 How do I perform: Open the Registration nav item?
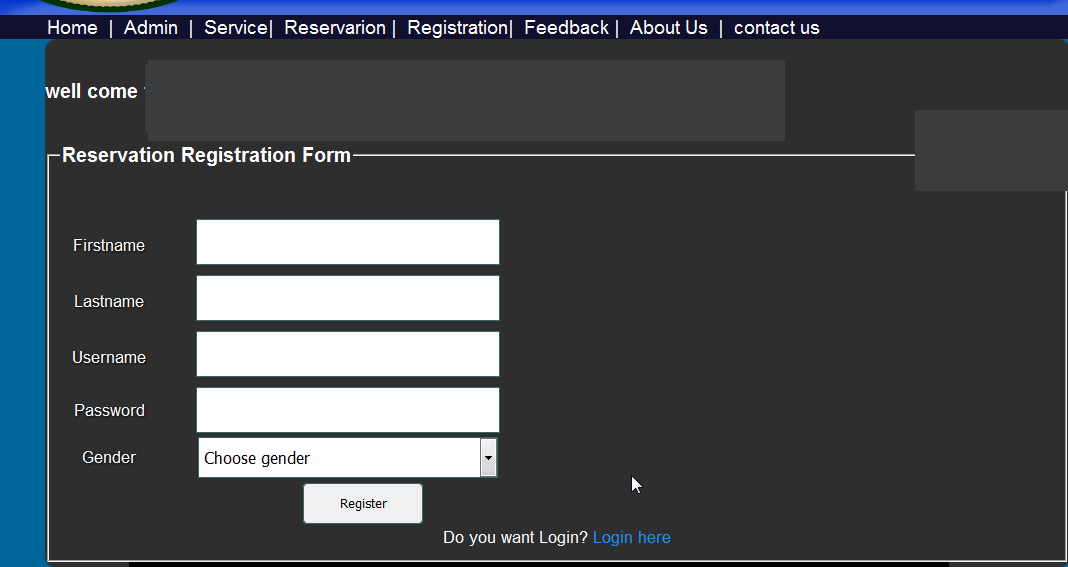[x=457, y=28]
